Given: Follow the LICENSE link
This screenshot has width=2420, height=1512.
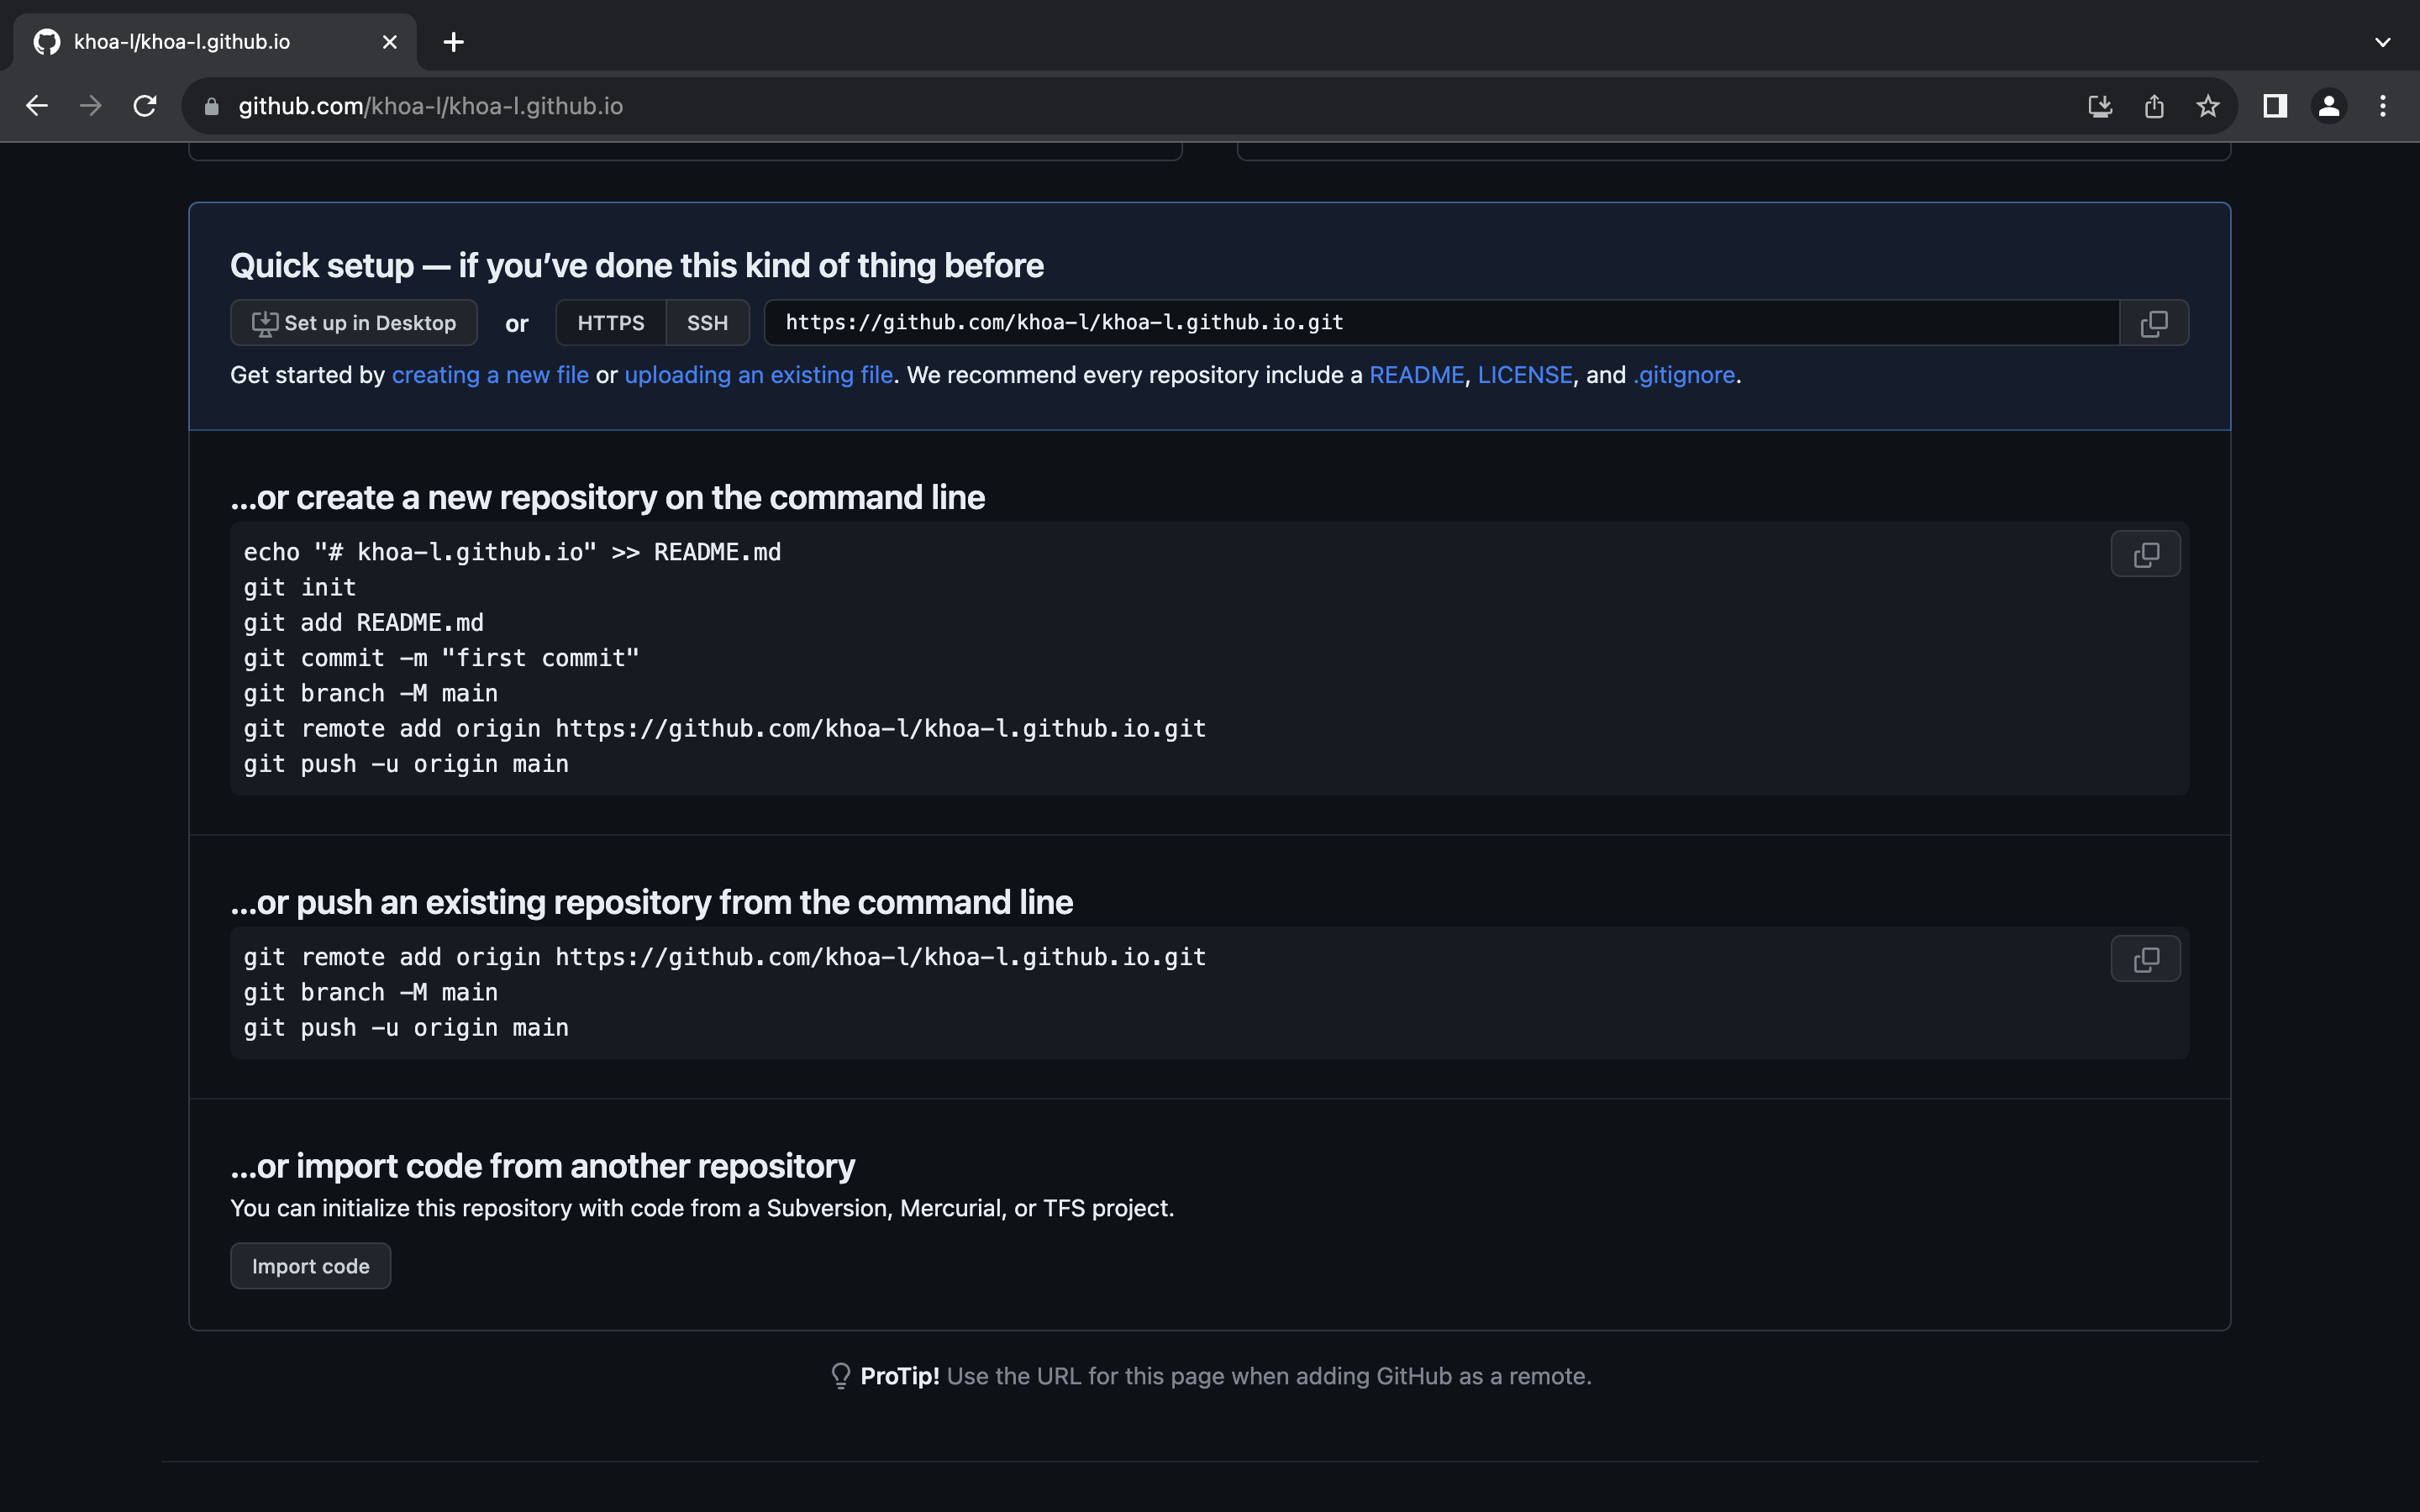Looking at the screenshot, I should pos(1525,375).
